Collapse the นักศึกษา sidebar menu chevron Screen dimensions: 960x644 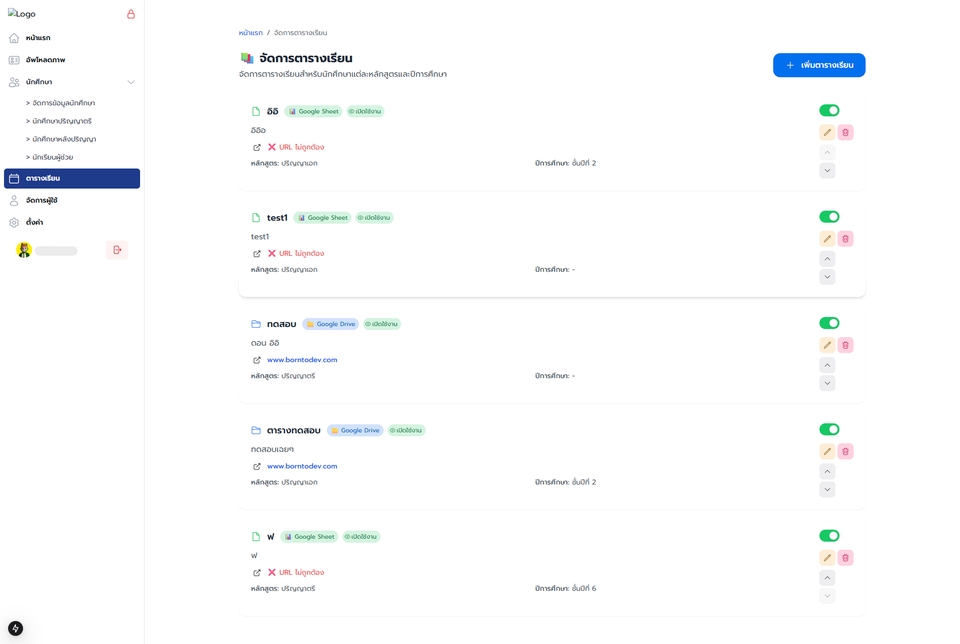[x=131, y=82]
